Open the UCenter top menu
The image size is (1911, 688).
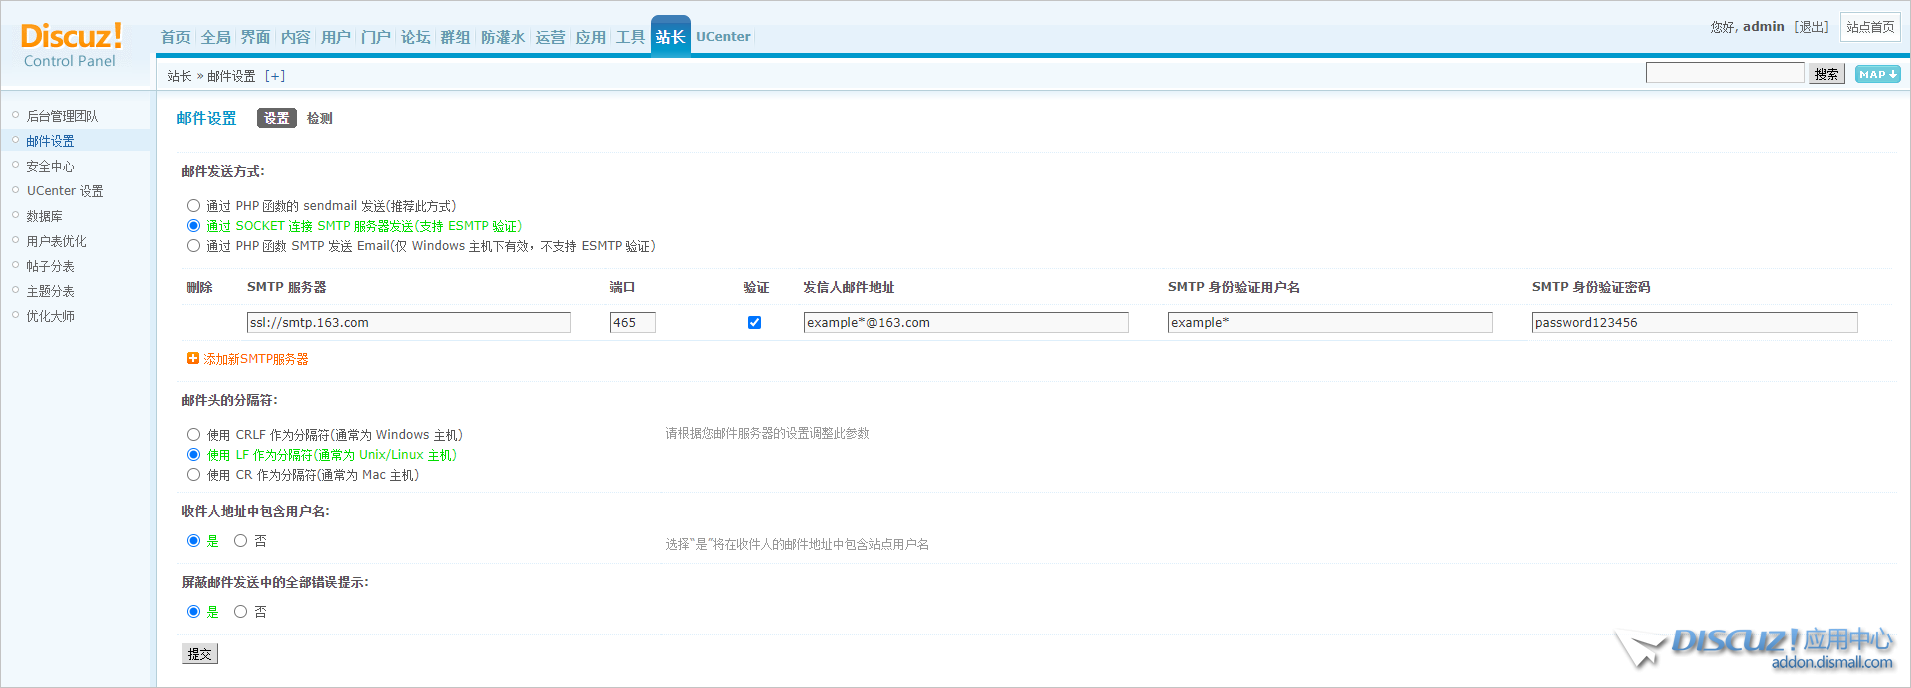click(x=723, y=37)
